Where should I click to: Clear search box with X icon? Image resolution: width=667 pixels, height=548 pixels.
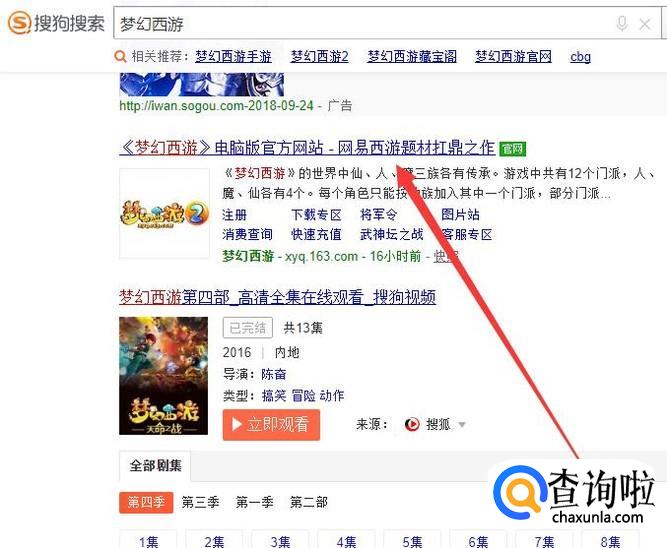[645, 25]
